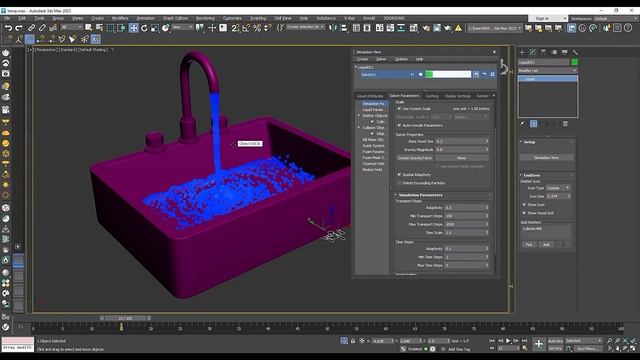
Task: Collapse the Liquid001 tree node
Action: 356,67
